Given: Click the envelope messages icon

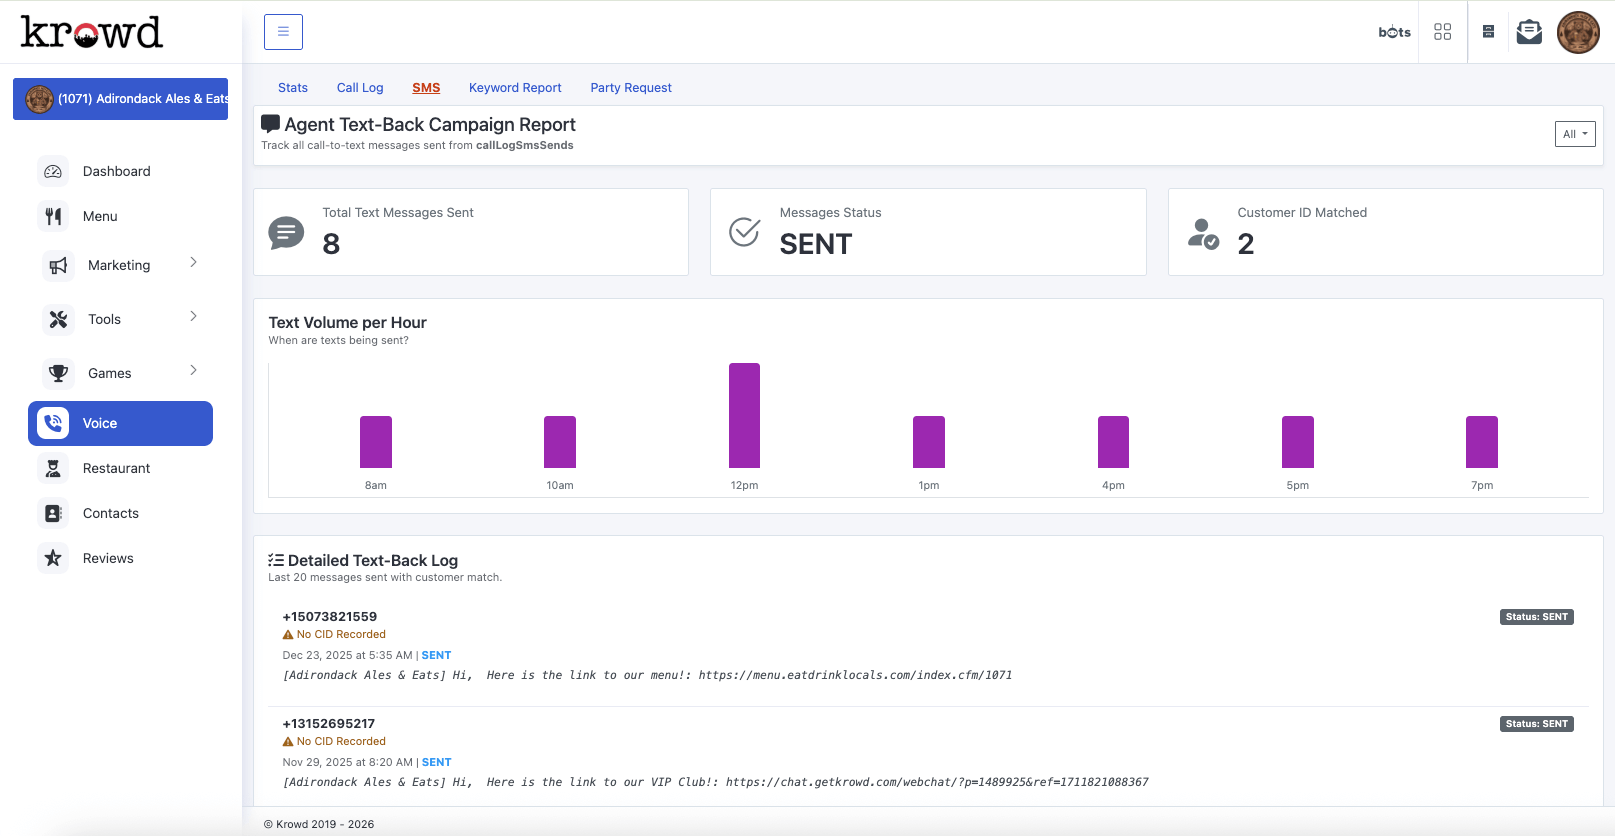Looking at the screenshot, I should 1529,32.
